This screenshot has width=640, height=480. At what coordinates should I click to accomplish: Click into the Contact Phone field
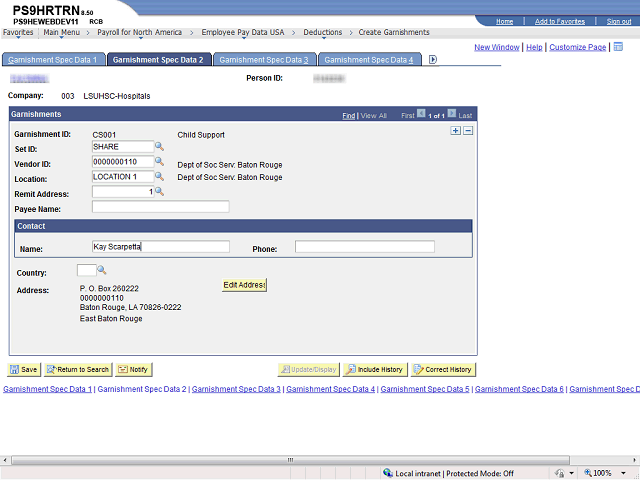[x=364, y=247]
